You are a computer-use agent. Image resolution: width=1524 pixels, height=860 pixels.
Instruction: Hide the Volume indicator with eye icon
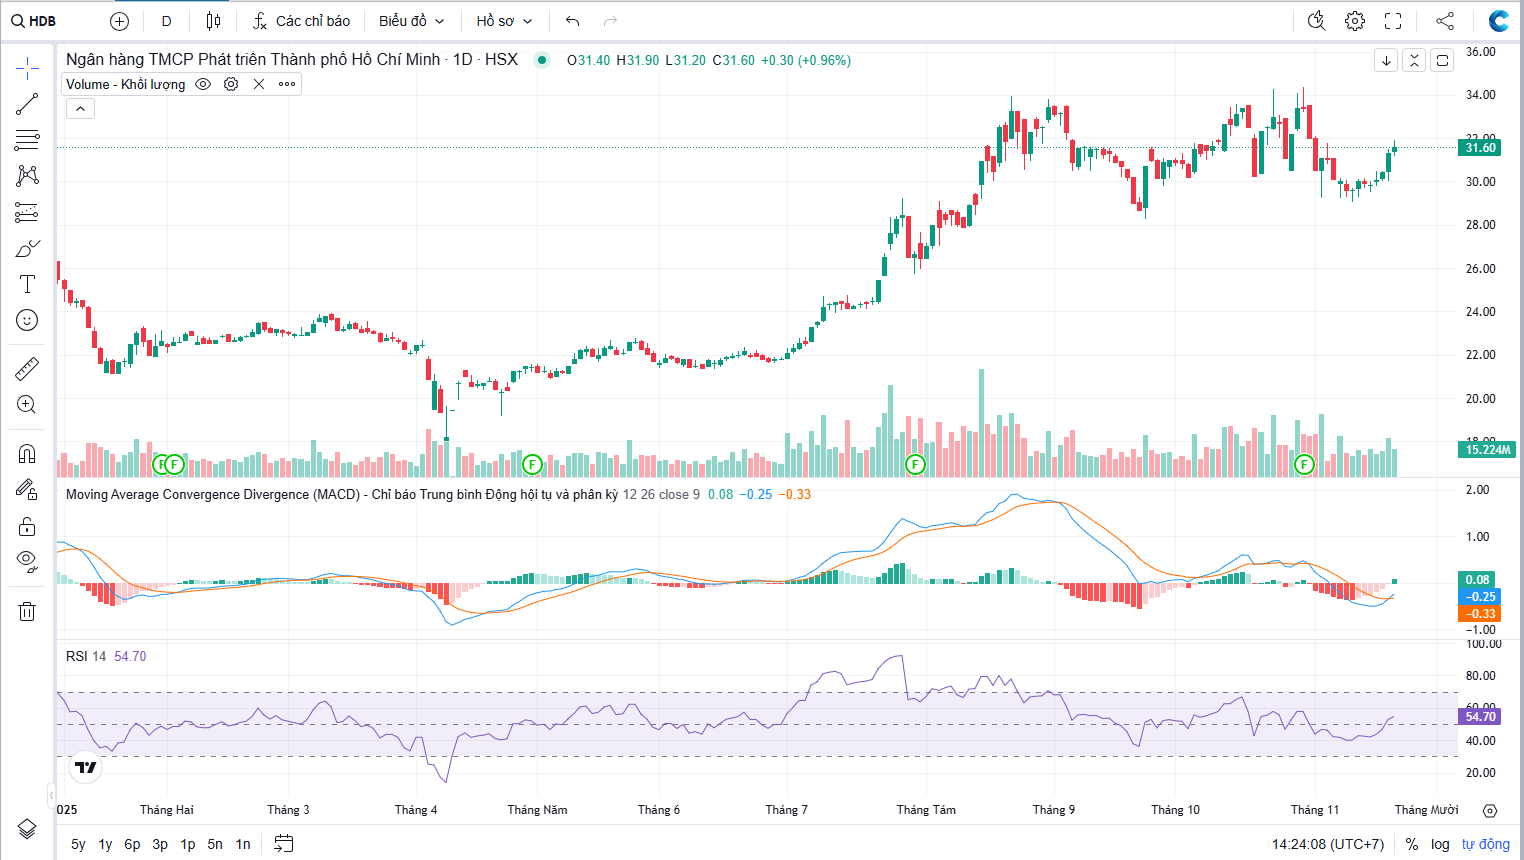point(203,84)
